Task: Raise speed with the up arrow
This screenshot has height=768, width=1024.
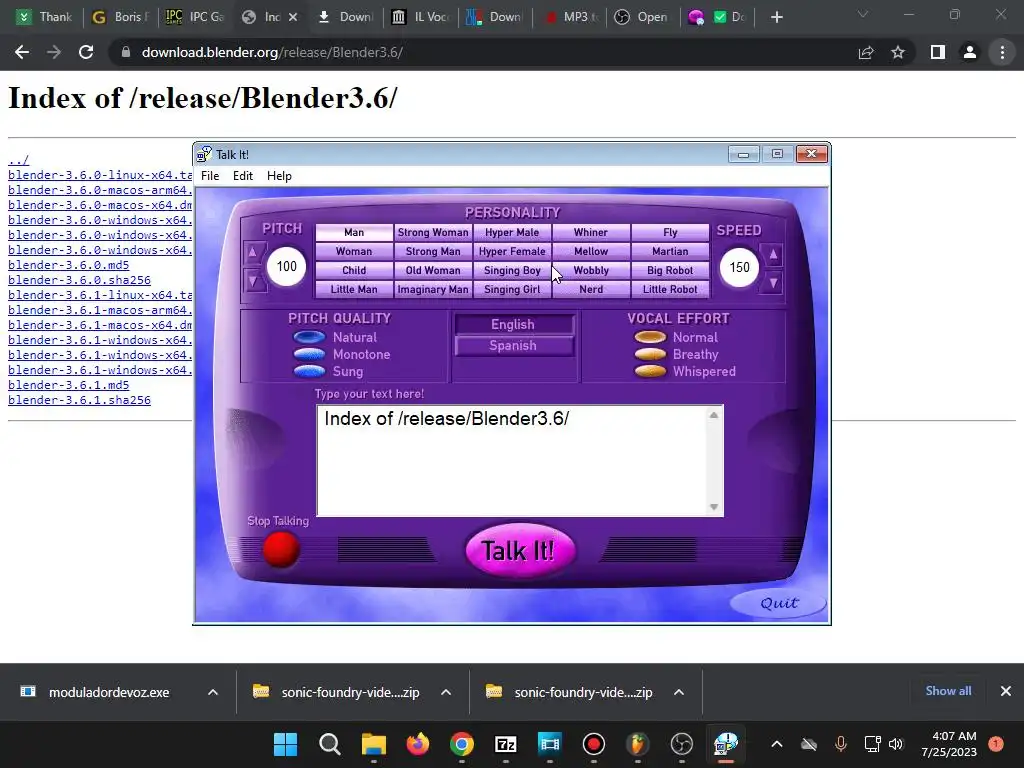Action: click(x=773, y=254)
